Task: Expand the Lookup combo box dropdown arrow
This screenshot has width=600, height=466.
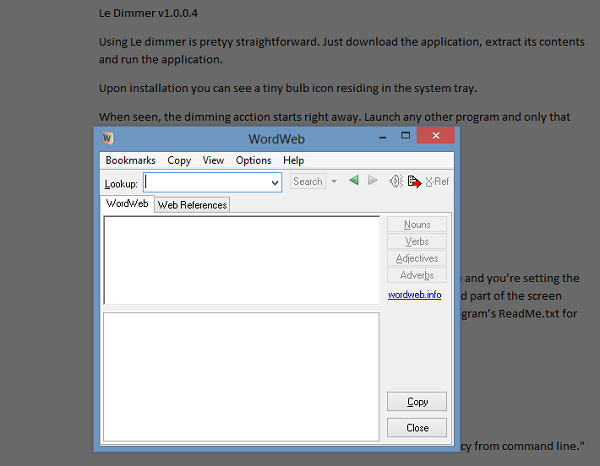Action: (x=275, y=182)
